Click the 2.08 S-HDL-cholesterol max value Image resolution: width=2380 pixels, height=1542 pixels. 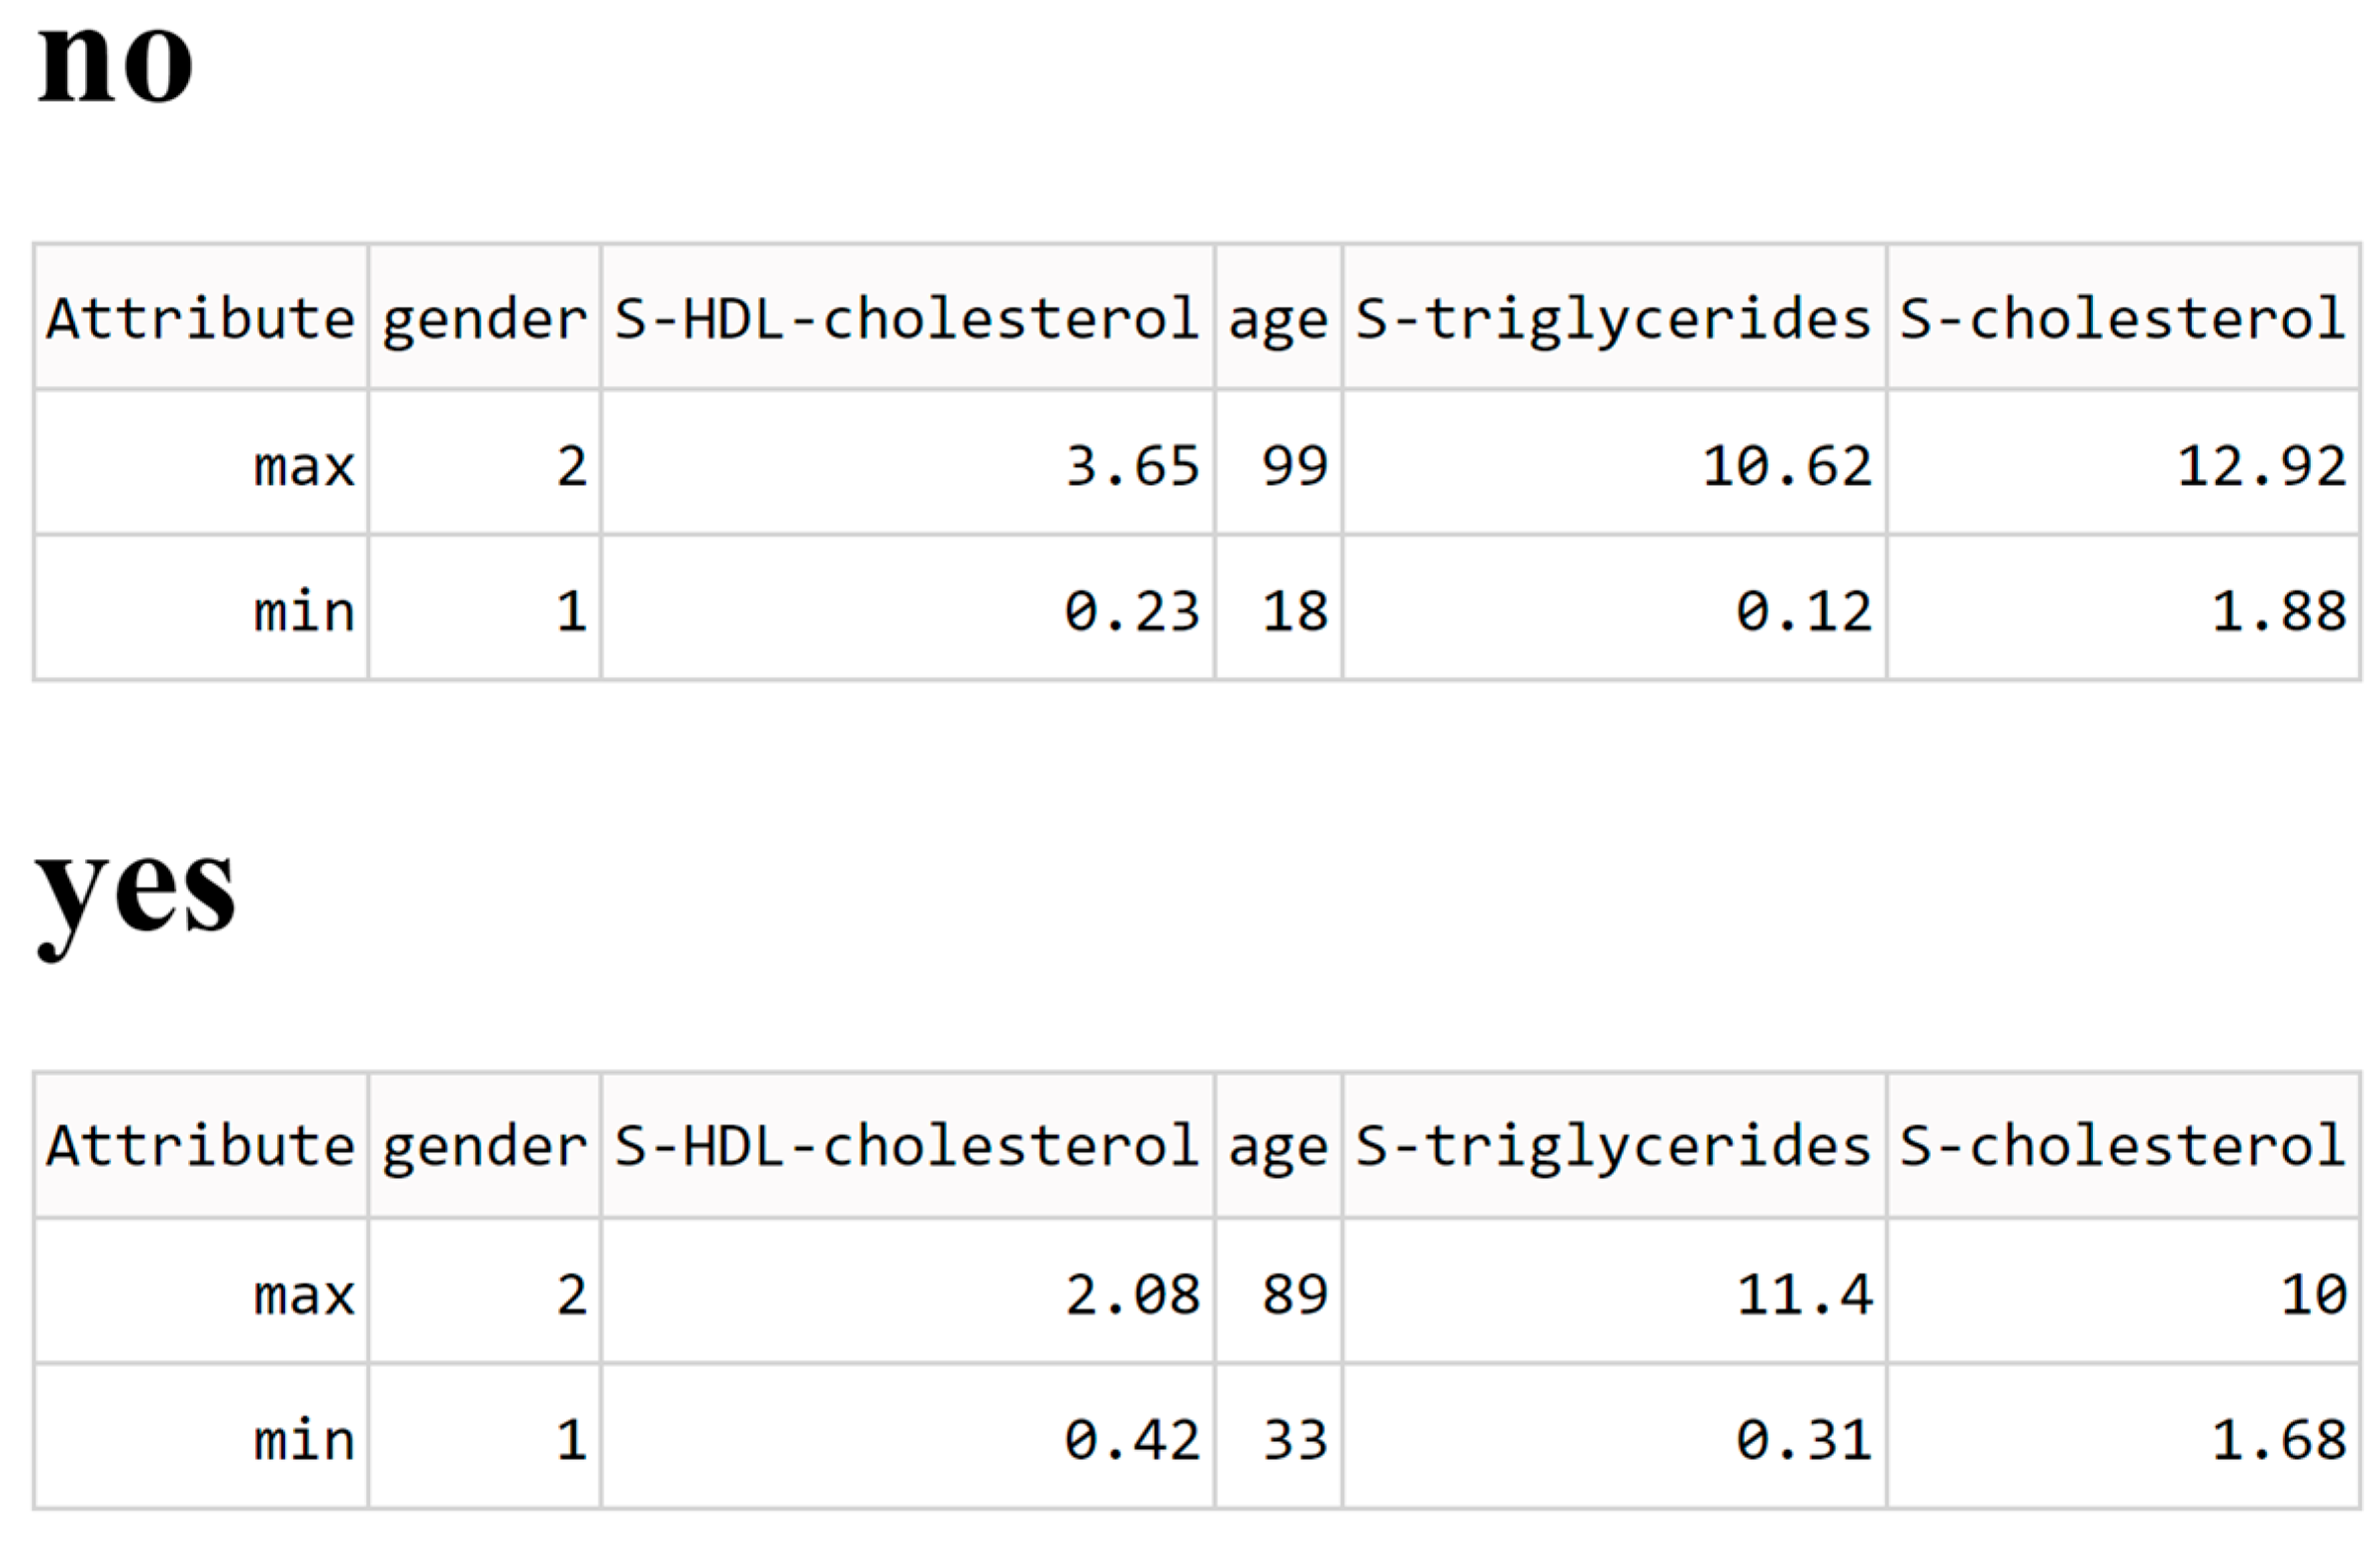click(1132, 1295)
